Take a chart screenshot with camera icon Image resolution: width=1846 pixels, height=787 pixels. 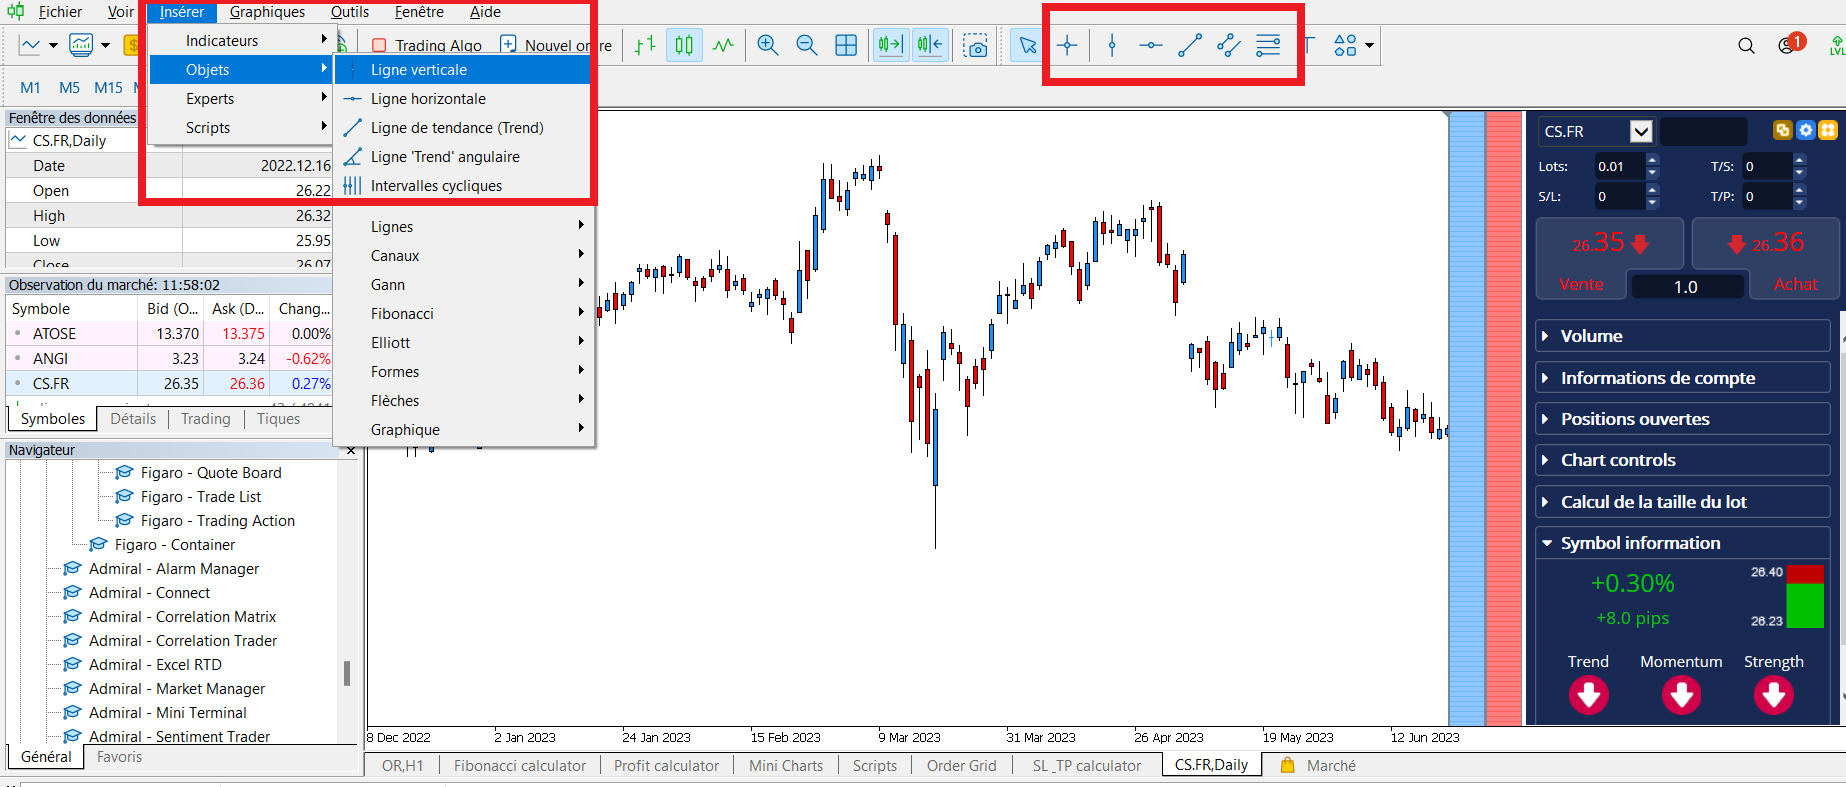pyautogui.click(x=975, y=45)
